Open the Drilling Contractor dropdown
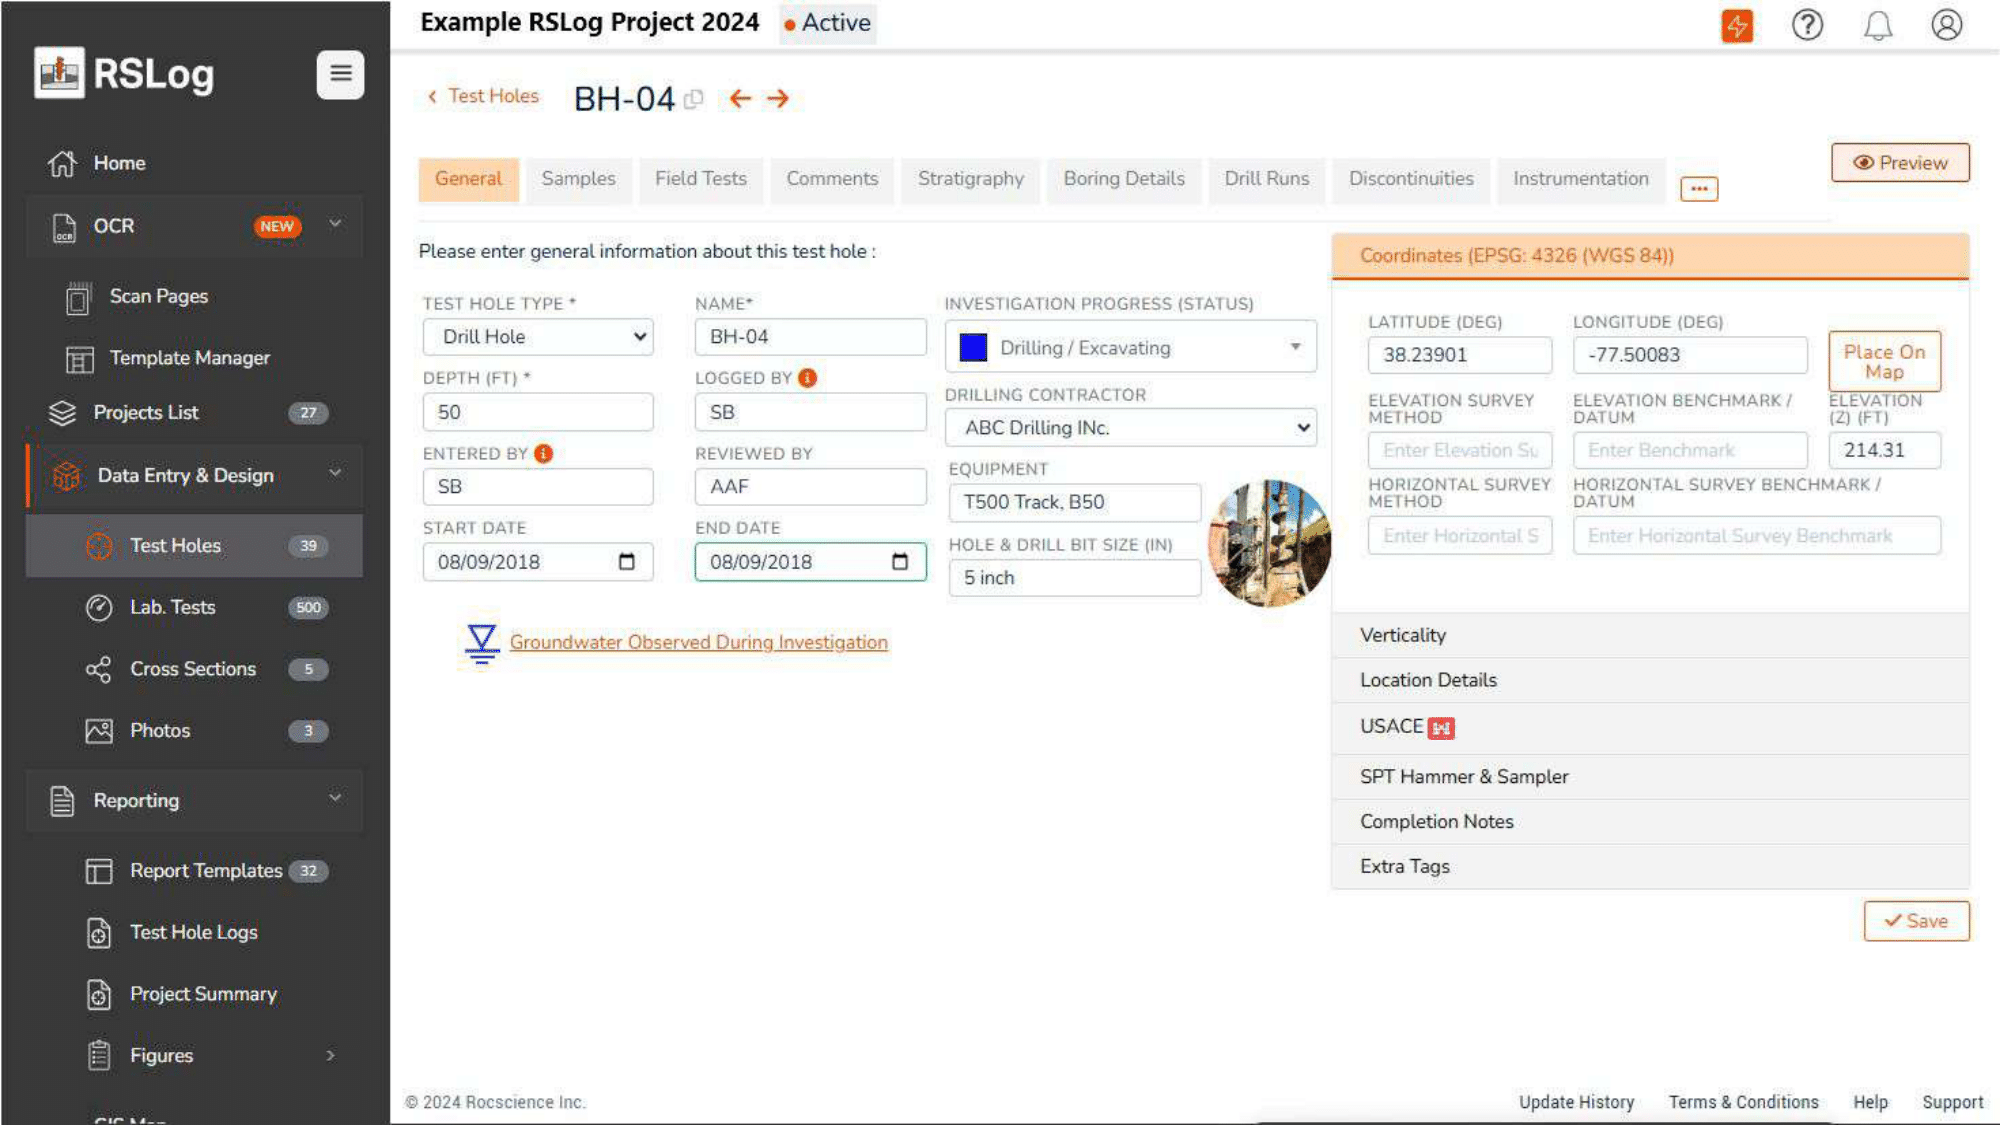 [x=1130, y=428]
